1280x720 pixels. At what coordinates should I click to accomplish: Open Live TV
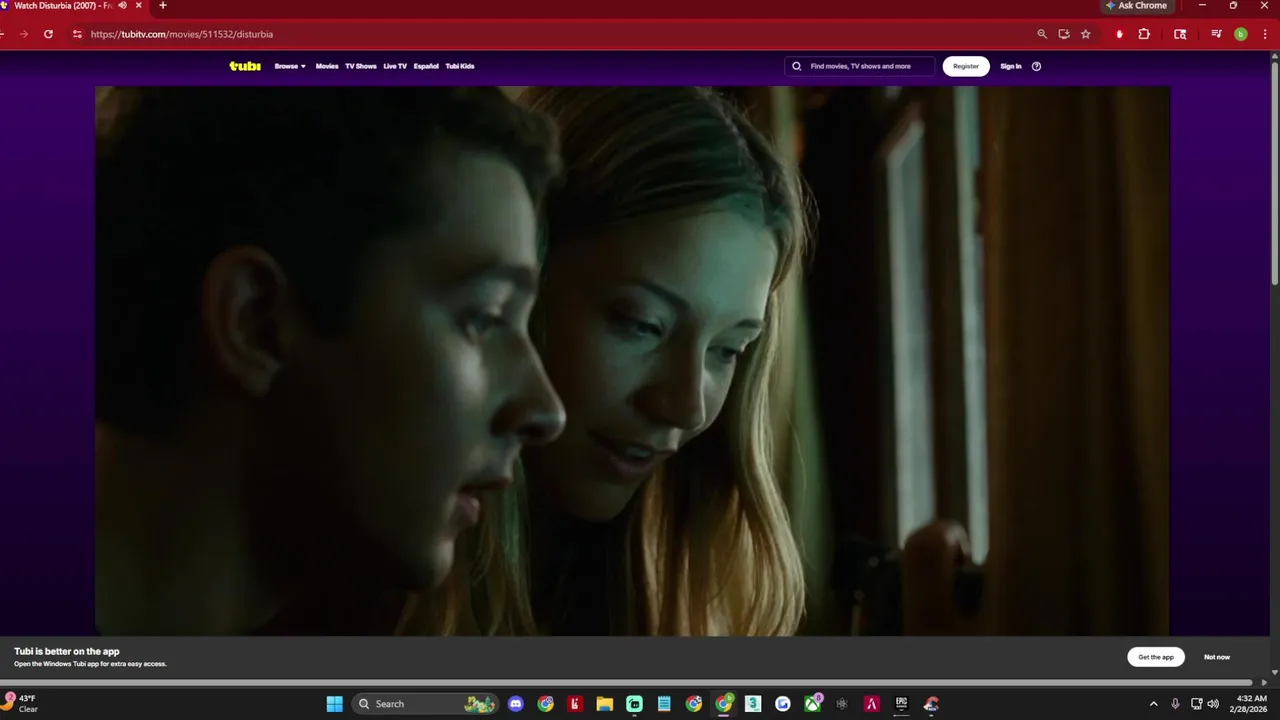point(395,66)
